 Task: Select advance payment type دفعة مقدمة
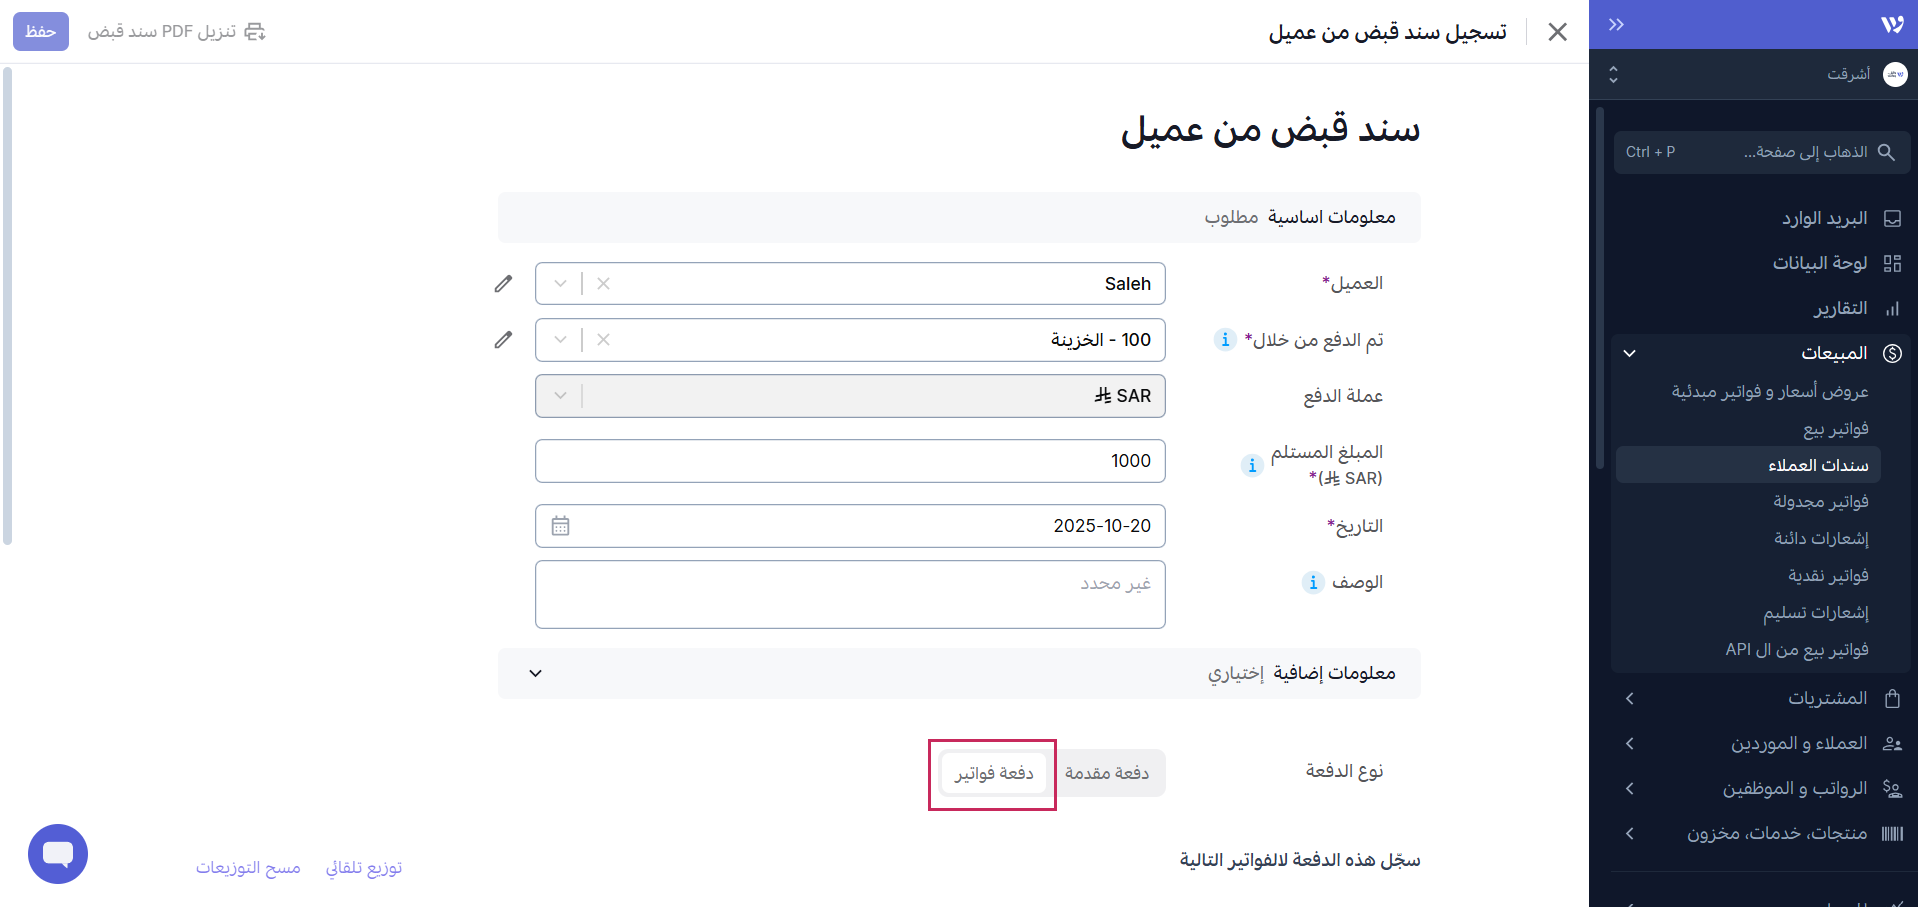[x=1107, y=774]
